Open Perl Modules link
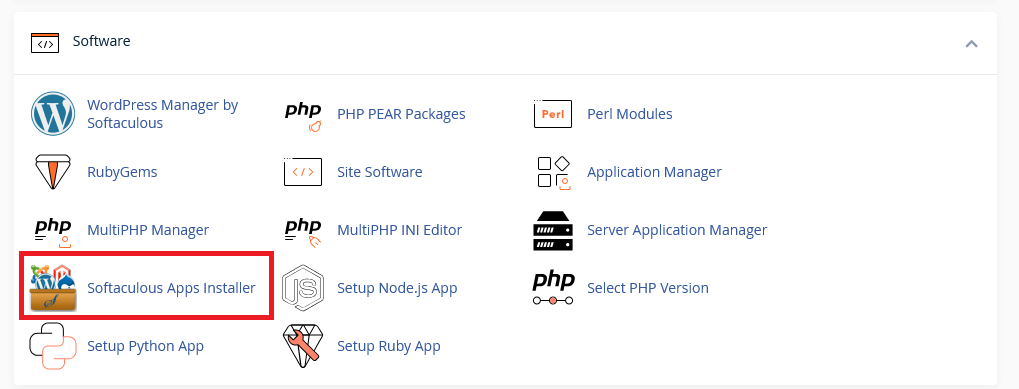1019x389 pixels. [629, 114]
